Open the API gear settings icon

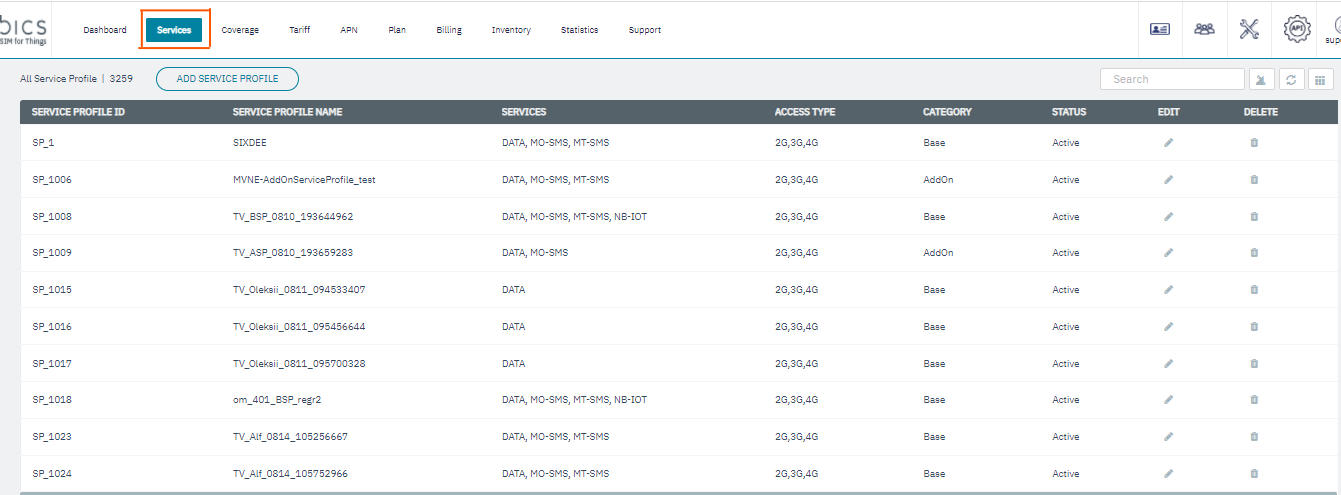1297,29
